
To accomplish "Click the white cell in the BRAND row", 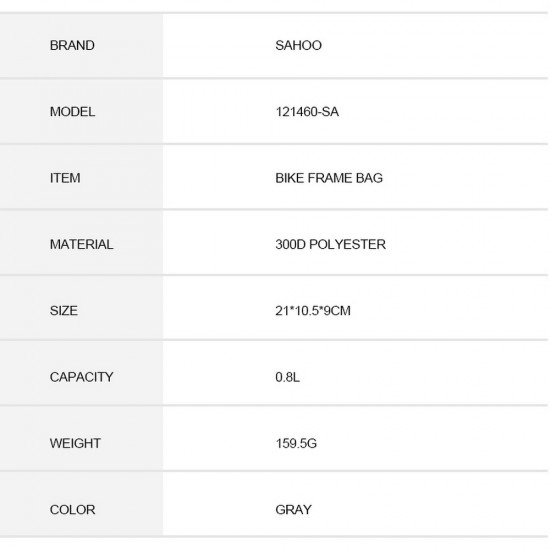I will click(x=355, y=46).
